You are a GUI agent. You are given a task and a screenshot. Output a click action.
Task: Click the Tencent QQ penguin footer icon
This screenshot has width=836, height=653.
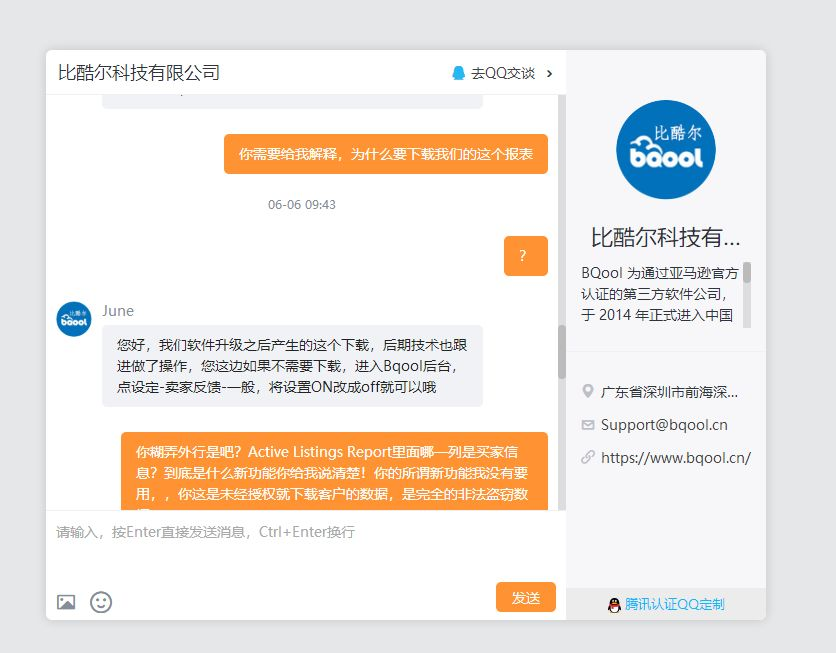pos(614,605)
